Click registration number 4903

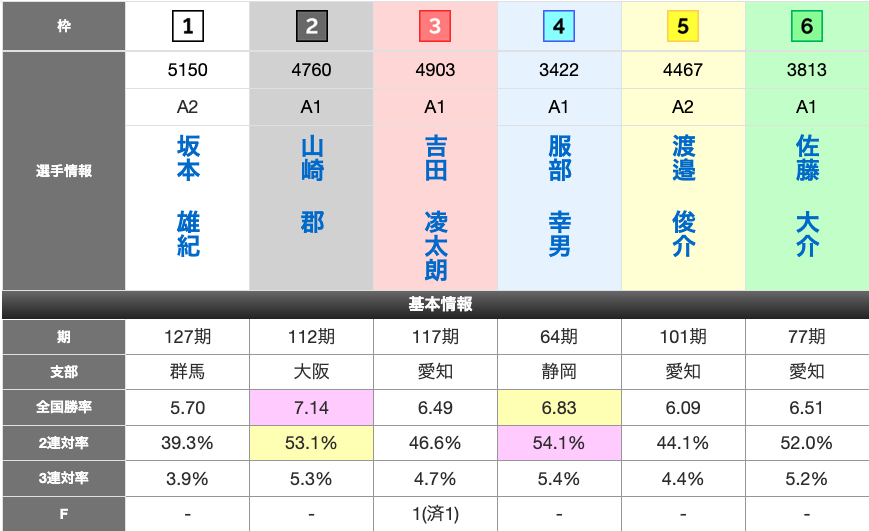point(435,71)
